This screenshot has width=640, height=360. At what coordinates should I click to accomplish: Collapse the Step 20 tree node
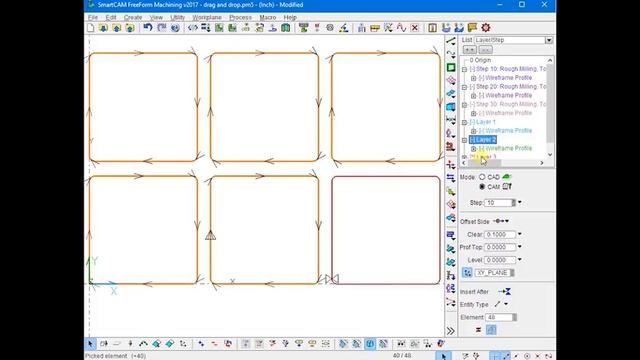pos(464,87)
